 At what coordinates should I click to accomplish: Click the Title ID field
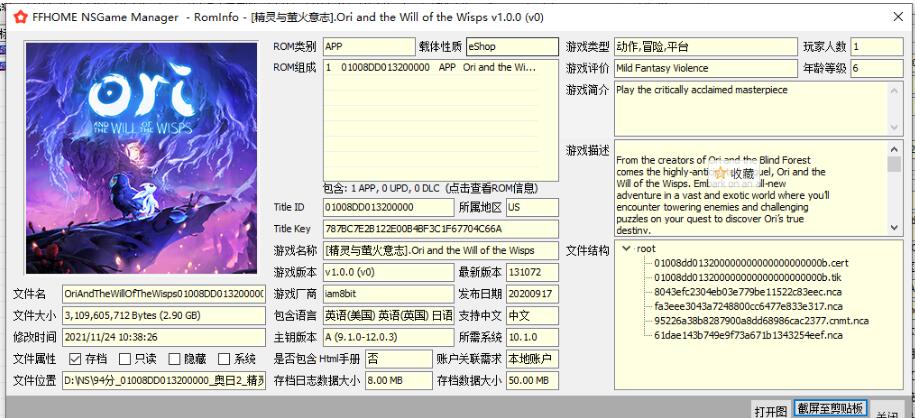pyautogui.click(x=389, y=207)
